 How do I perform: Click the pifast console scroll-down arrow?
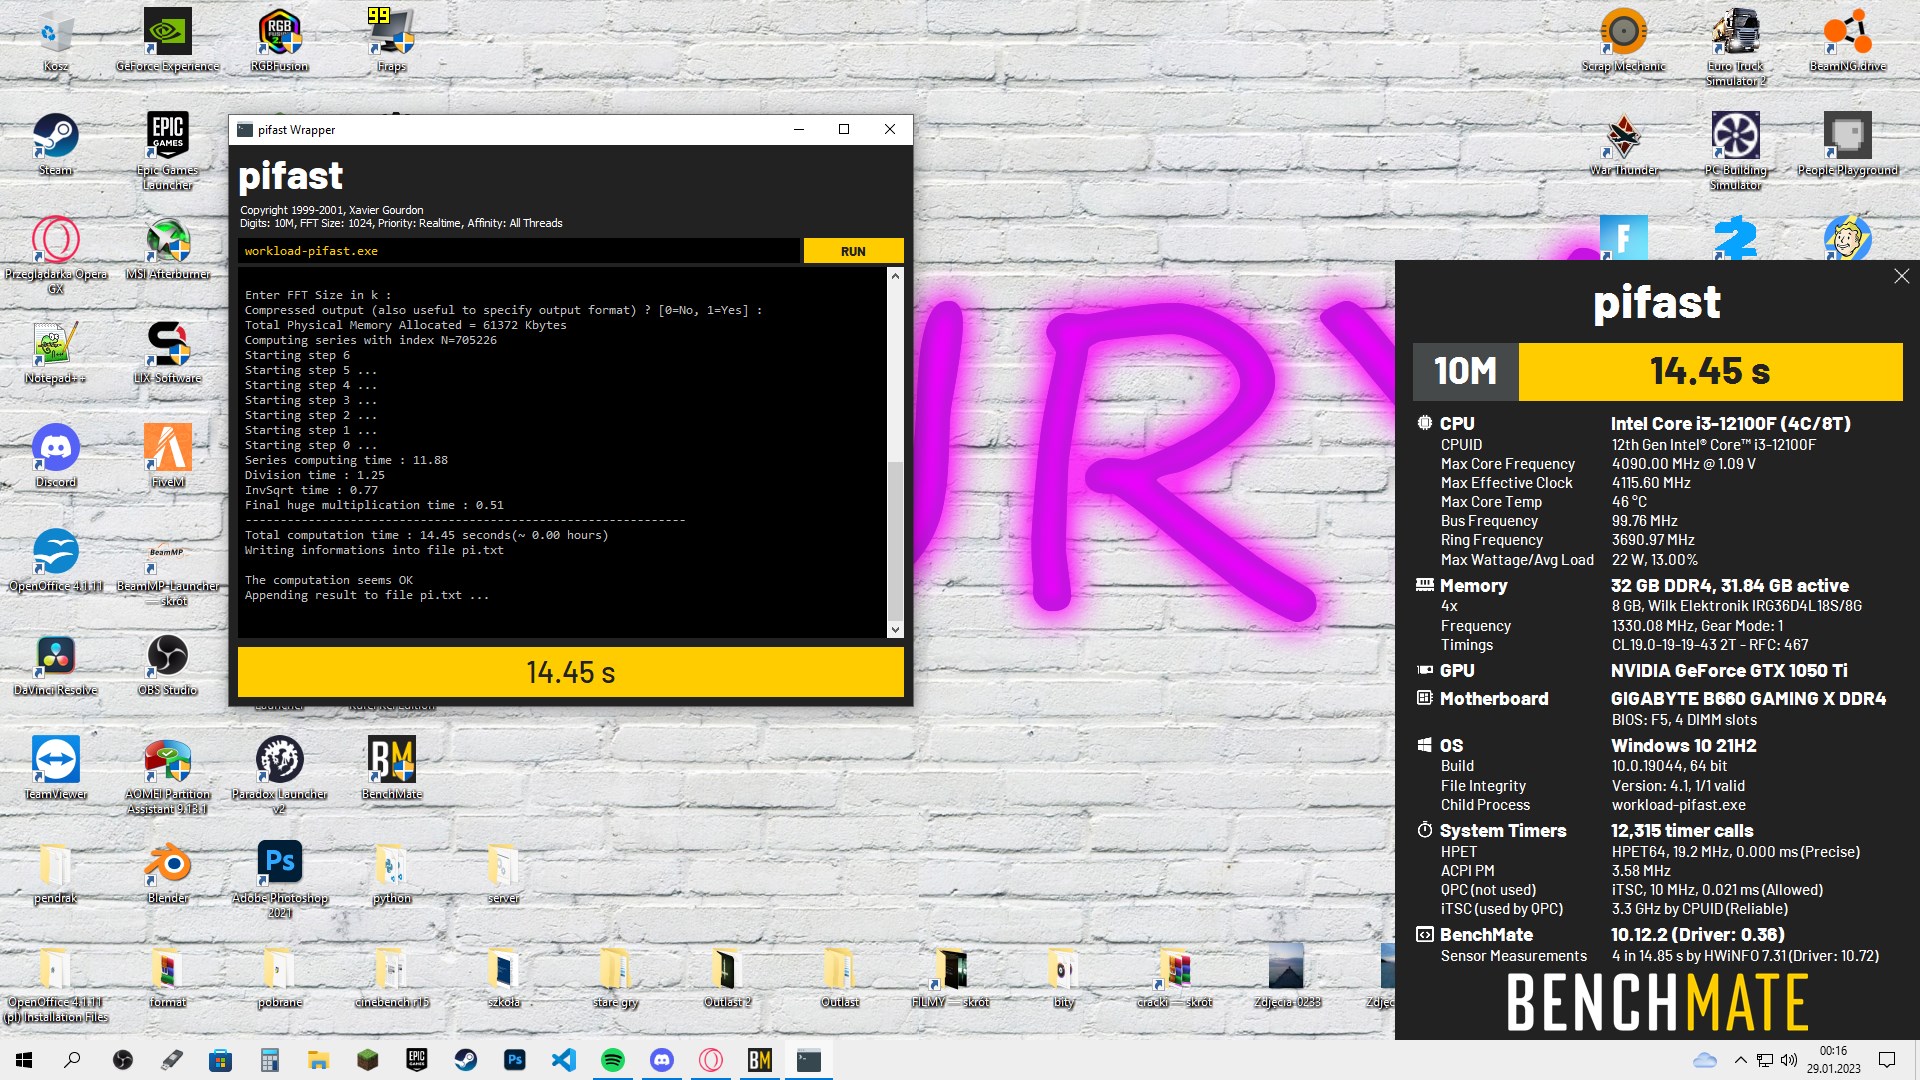[x=895, y=630]
